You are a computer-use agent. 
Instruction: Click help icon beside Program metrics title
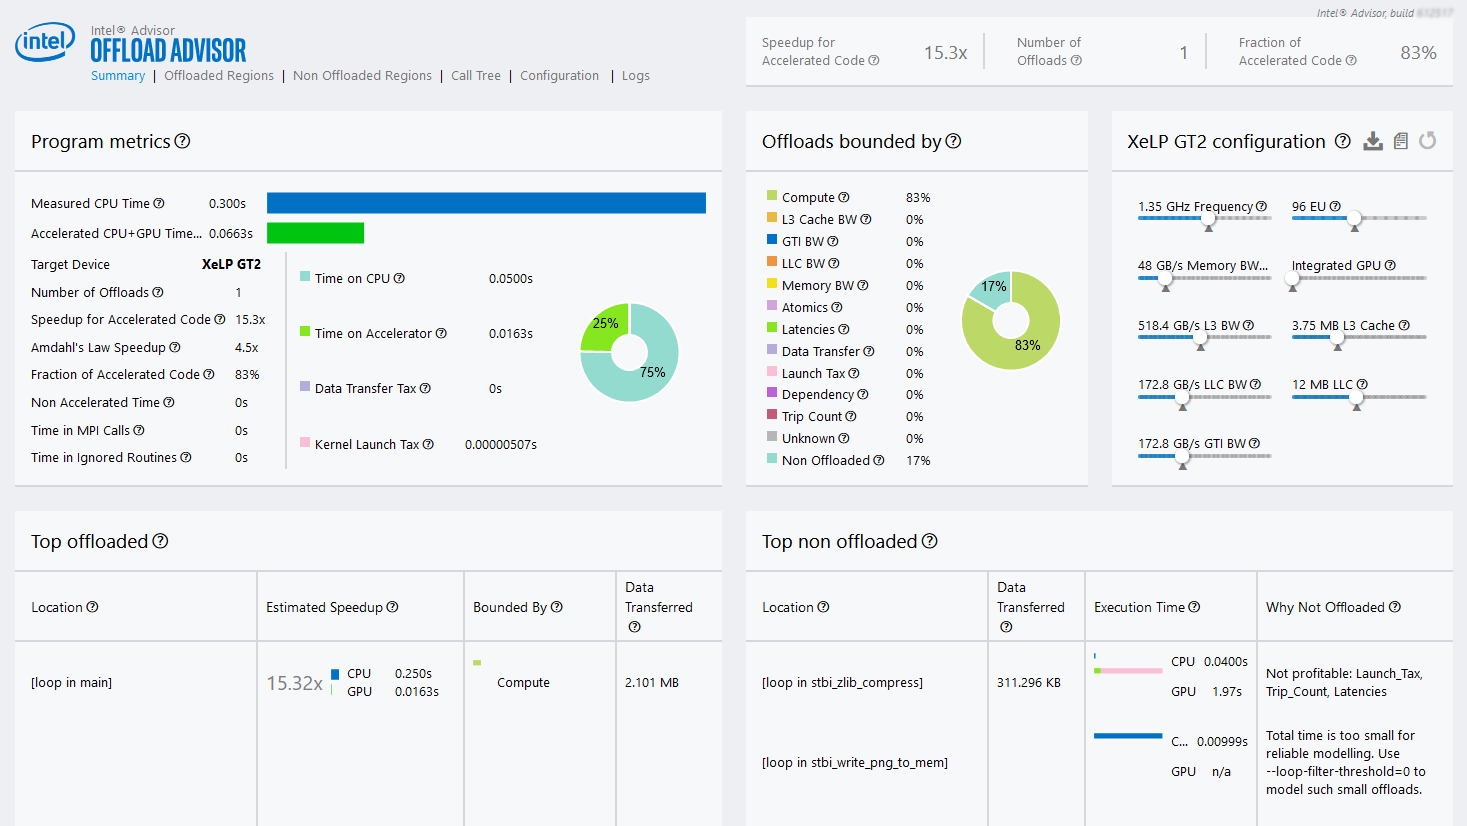tap(182, 141)
